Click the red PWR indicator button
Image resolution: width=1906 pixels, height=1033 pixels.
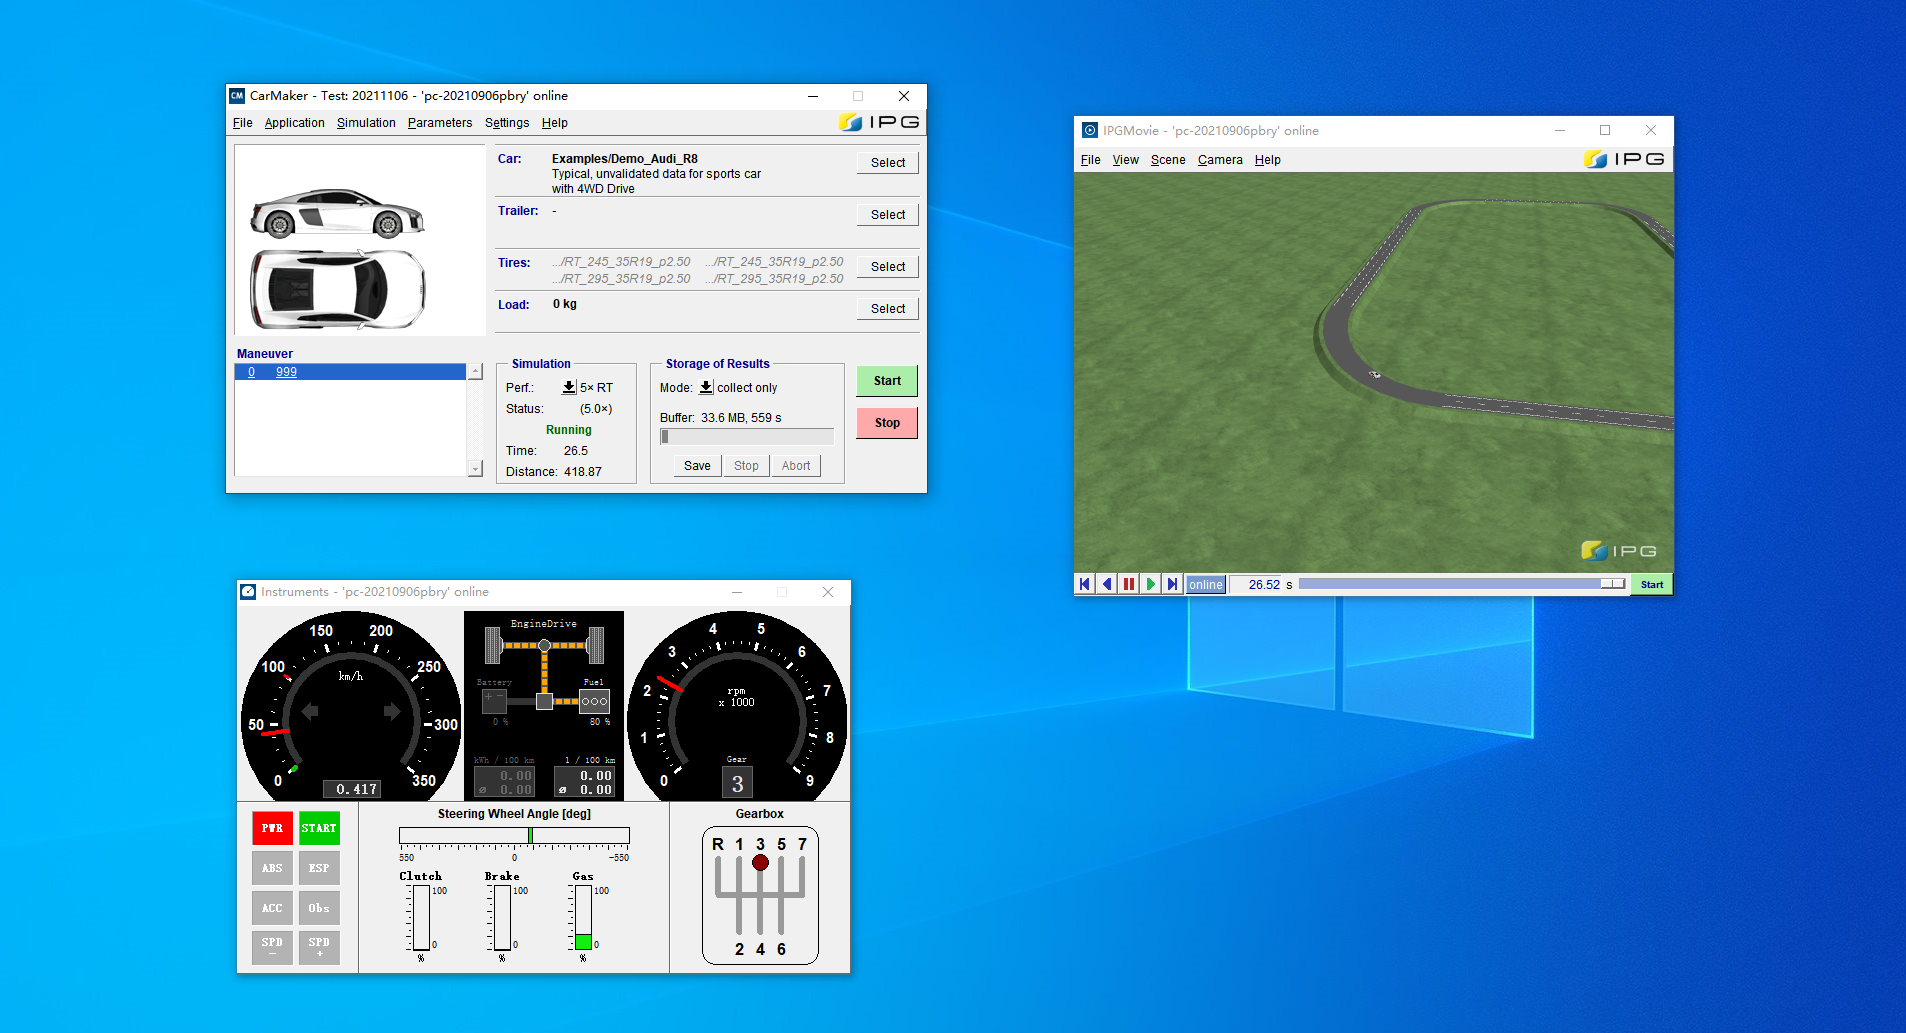[x=272, y=828]
